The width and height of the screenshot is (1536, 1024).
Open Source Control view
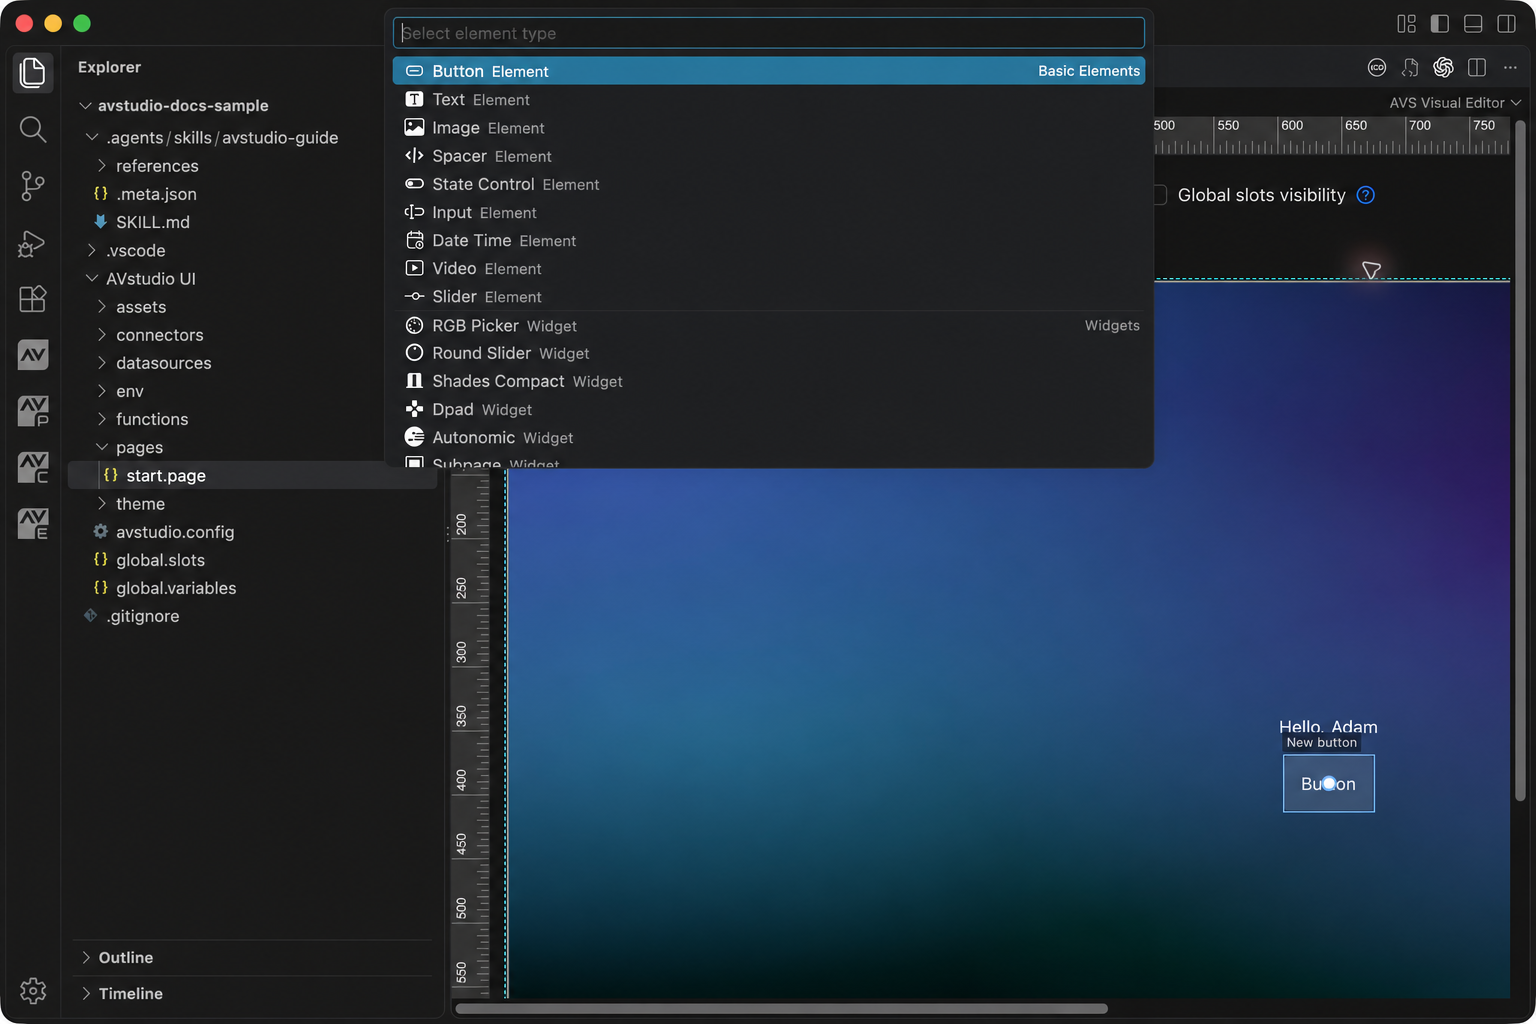pos(33,186)
